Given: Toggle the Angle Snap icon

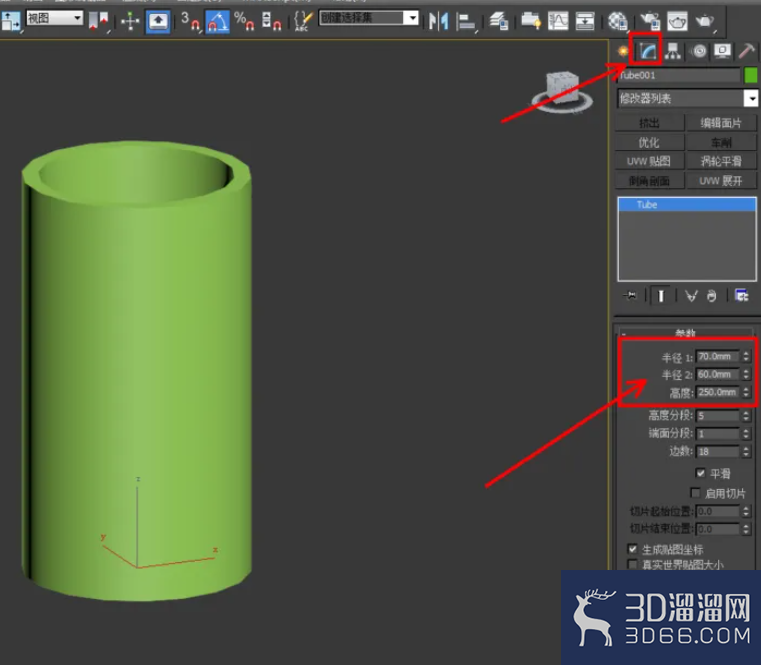Looking at the screenshot, I should [217, 21].
